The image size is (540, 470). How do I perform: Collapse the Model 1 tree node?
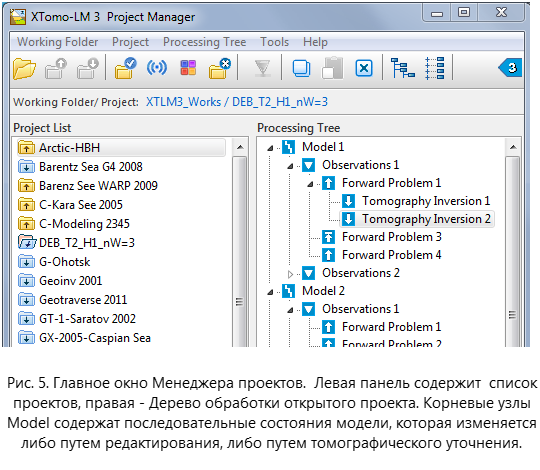(x=270, y=148)
